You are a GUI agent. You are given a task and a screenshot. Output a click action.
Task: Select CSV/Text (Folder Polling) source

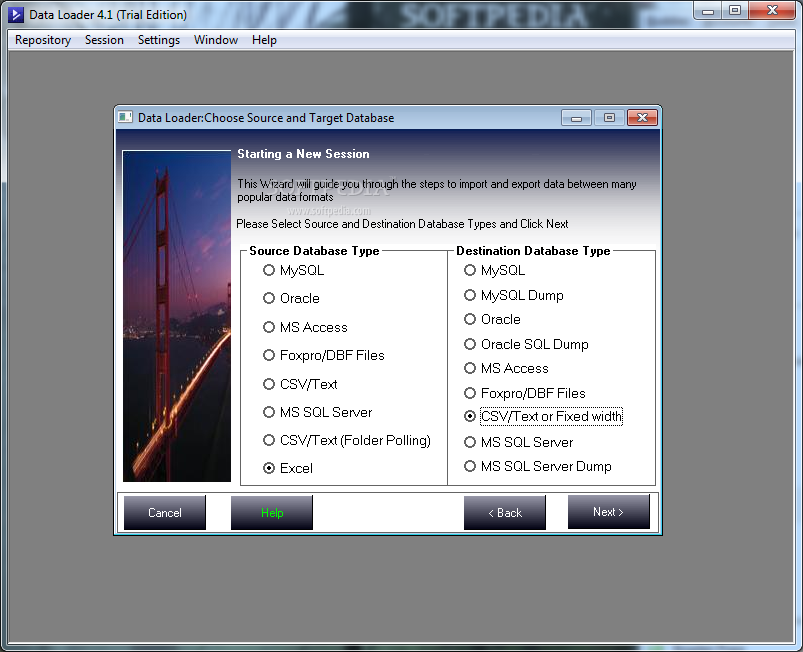[347, 440]
